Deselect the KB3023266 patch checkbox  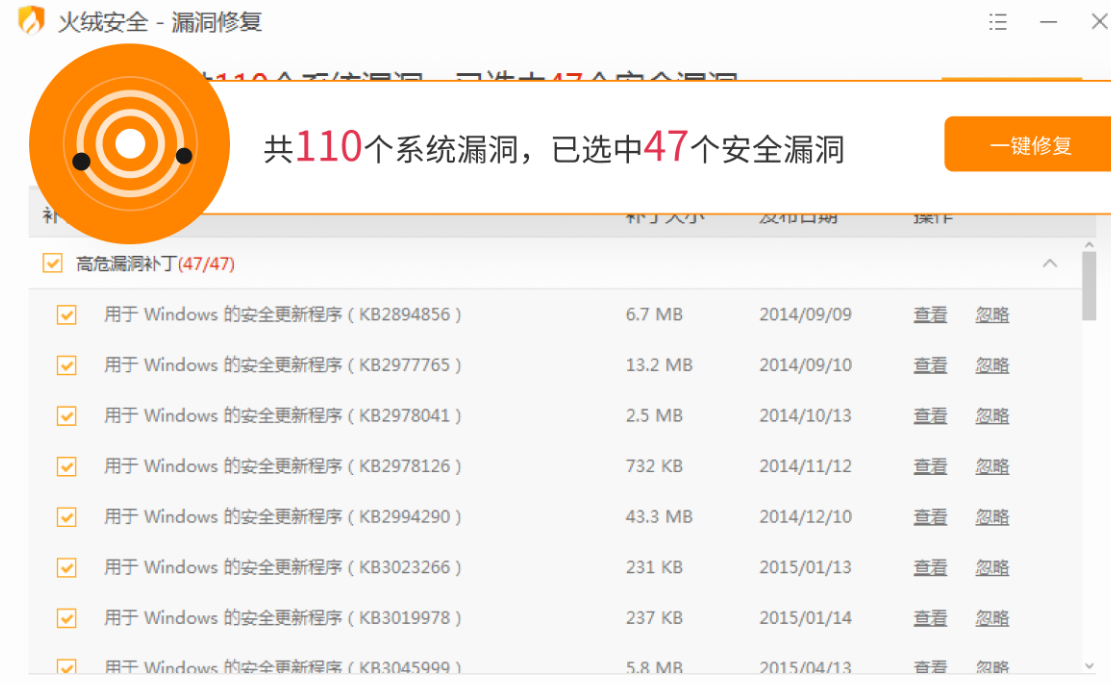[67, 568]
